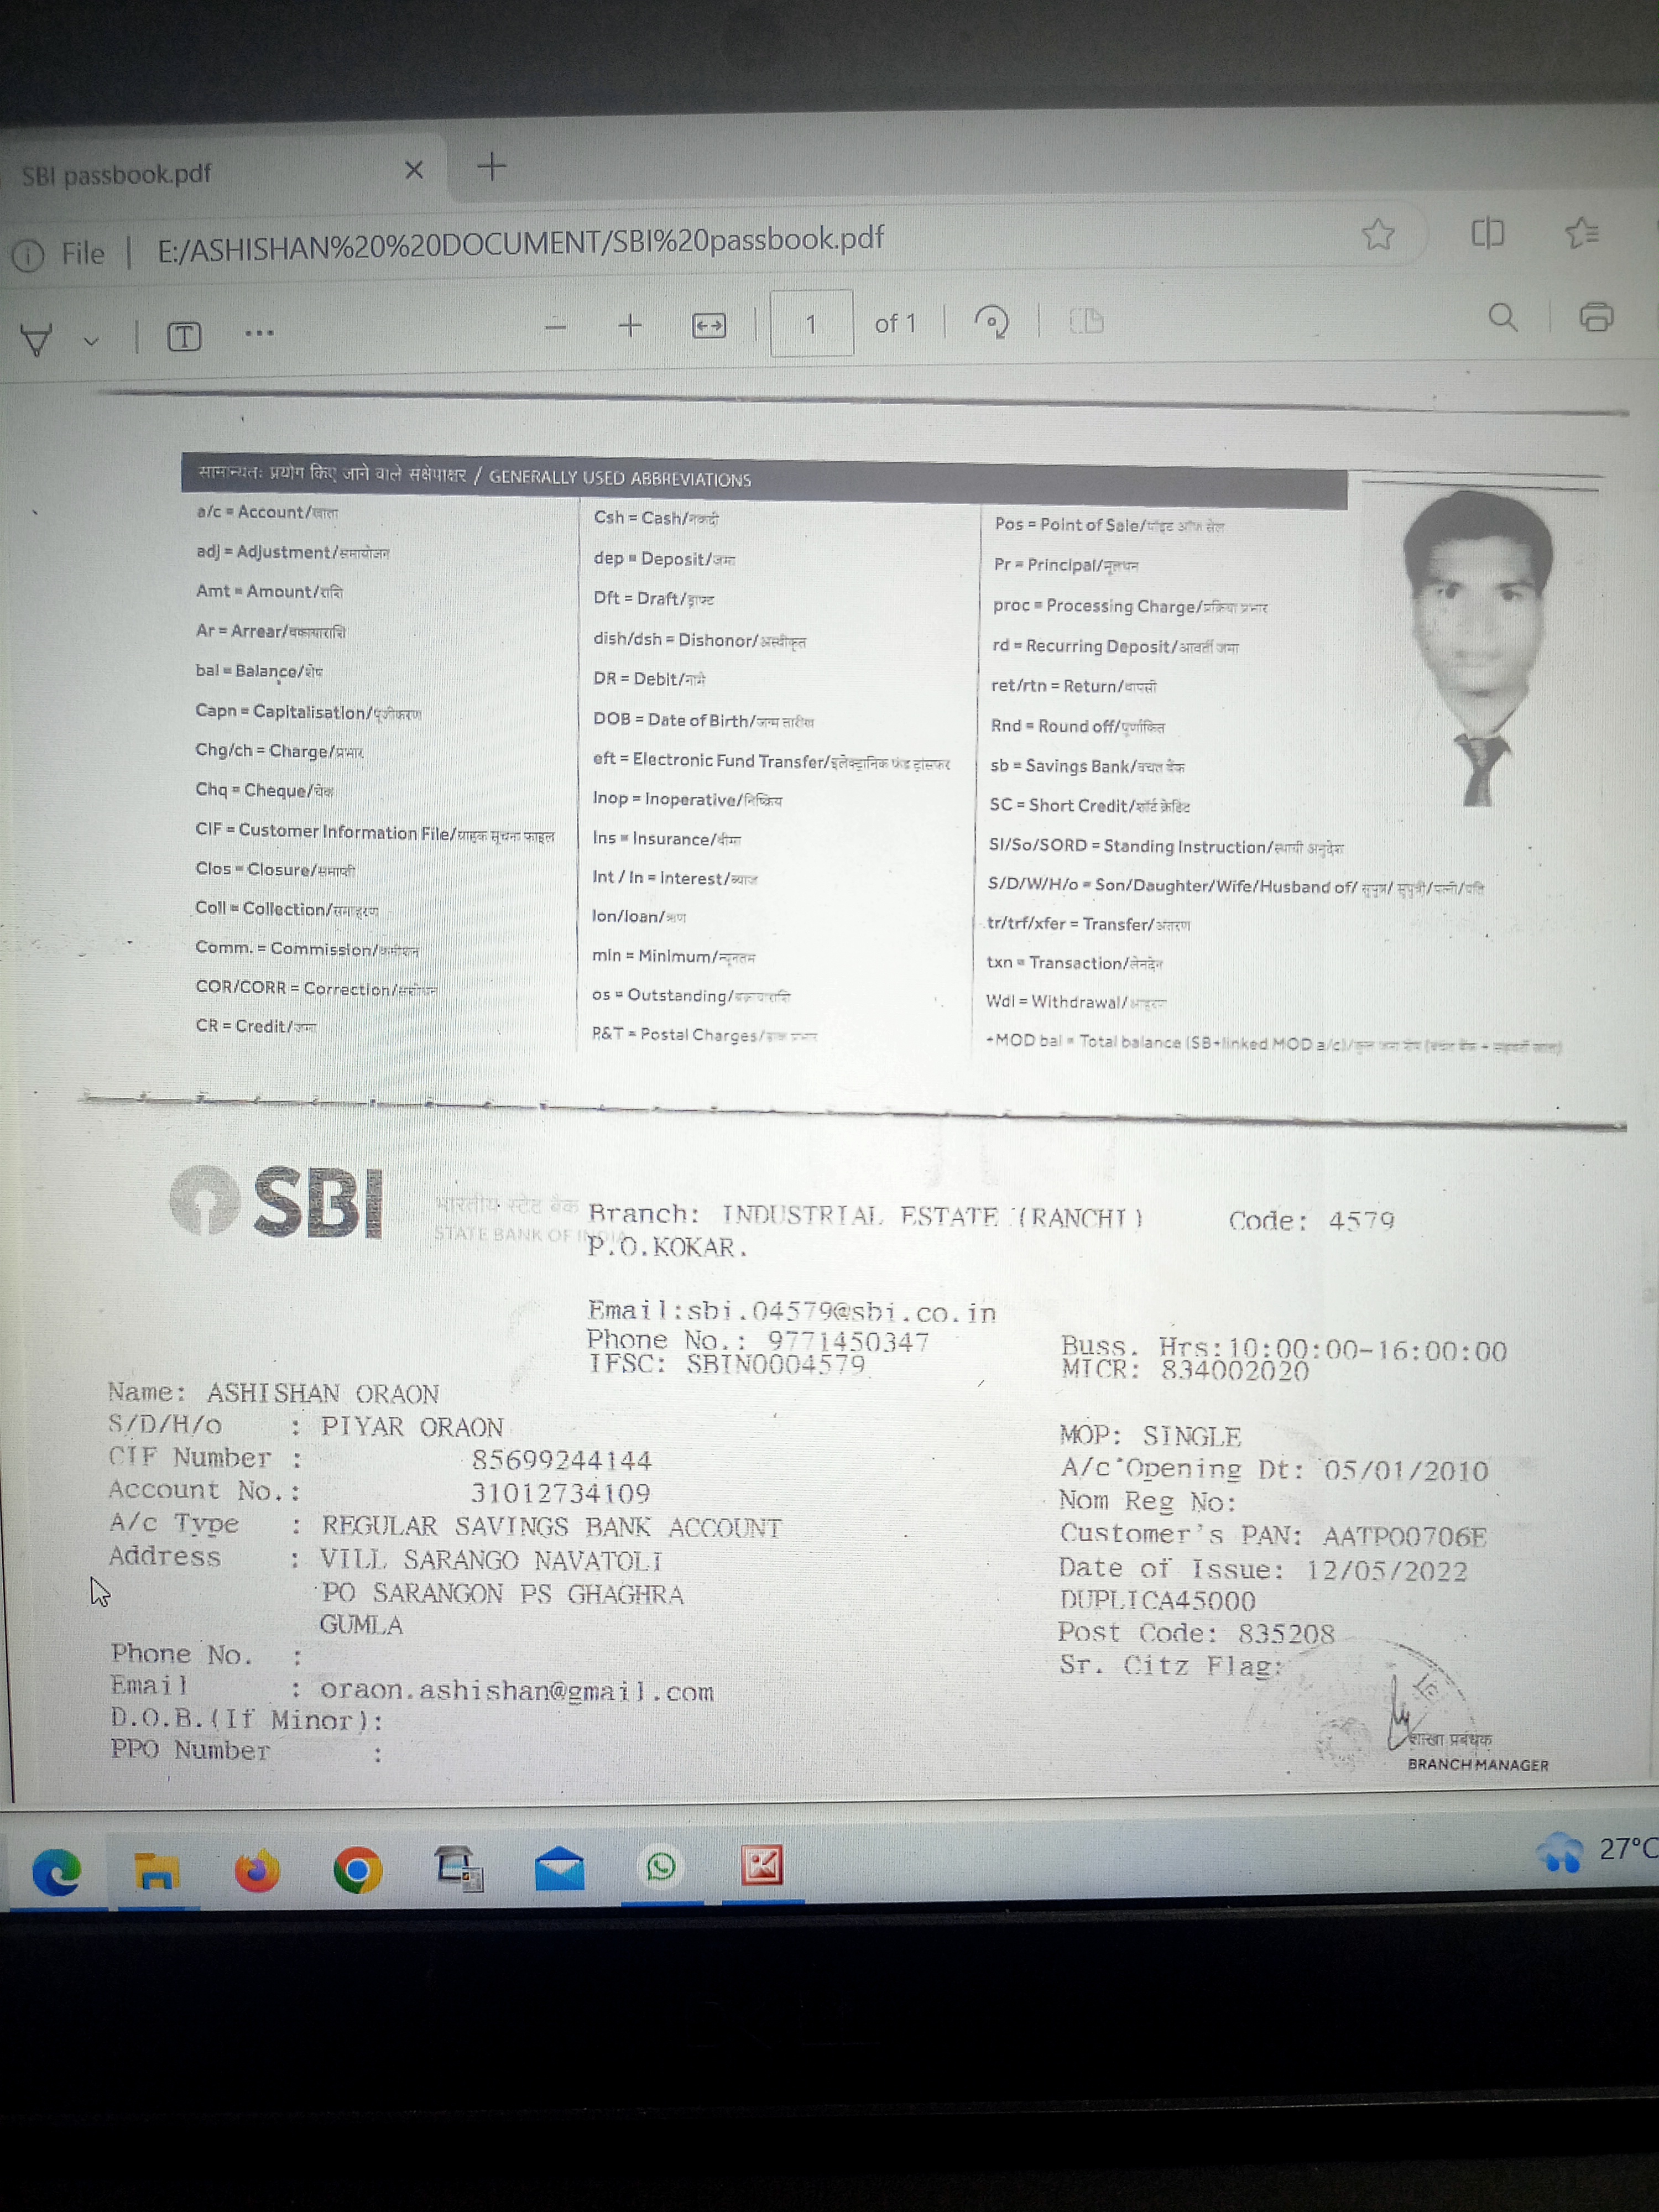Select the PDF Draw highlighter tool
The width and height of the screenshot is (1659, 2212).
pyautogui.click(x=36, y=340)
